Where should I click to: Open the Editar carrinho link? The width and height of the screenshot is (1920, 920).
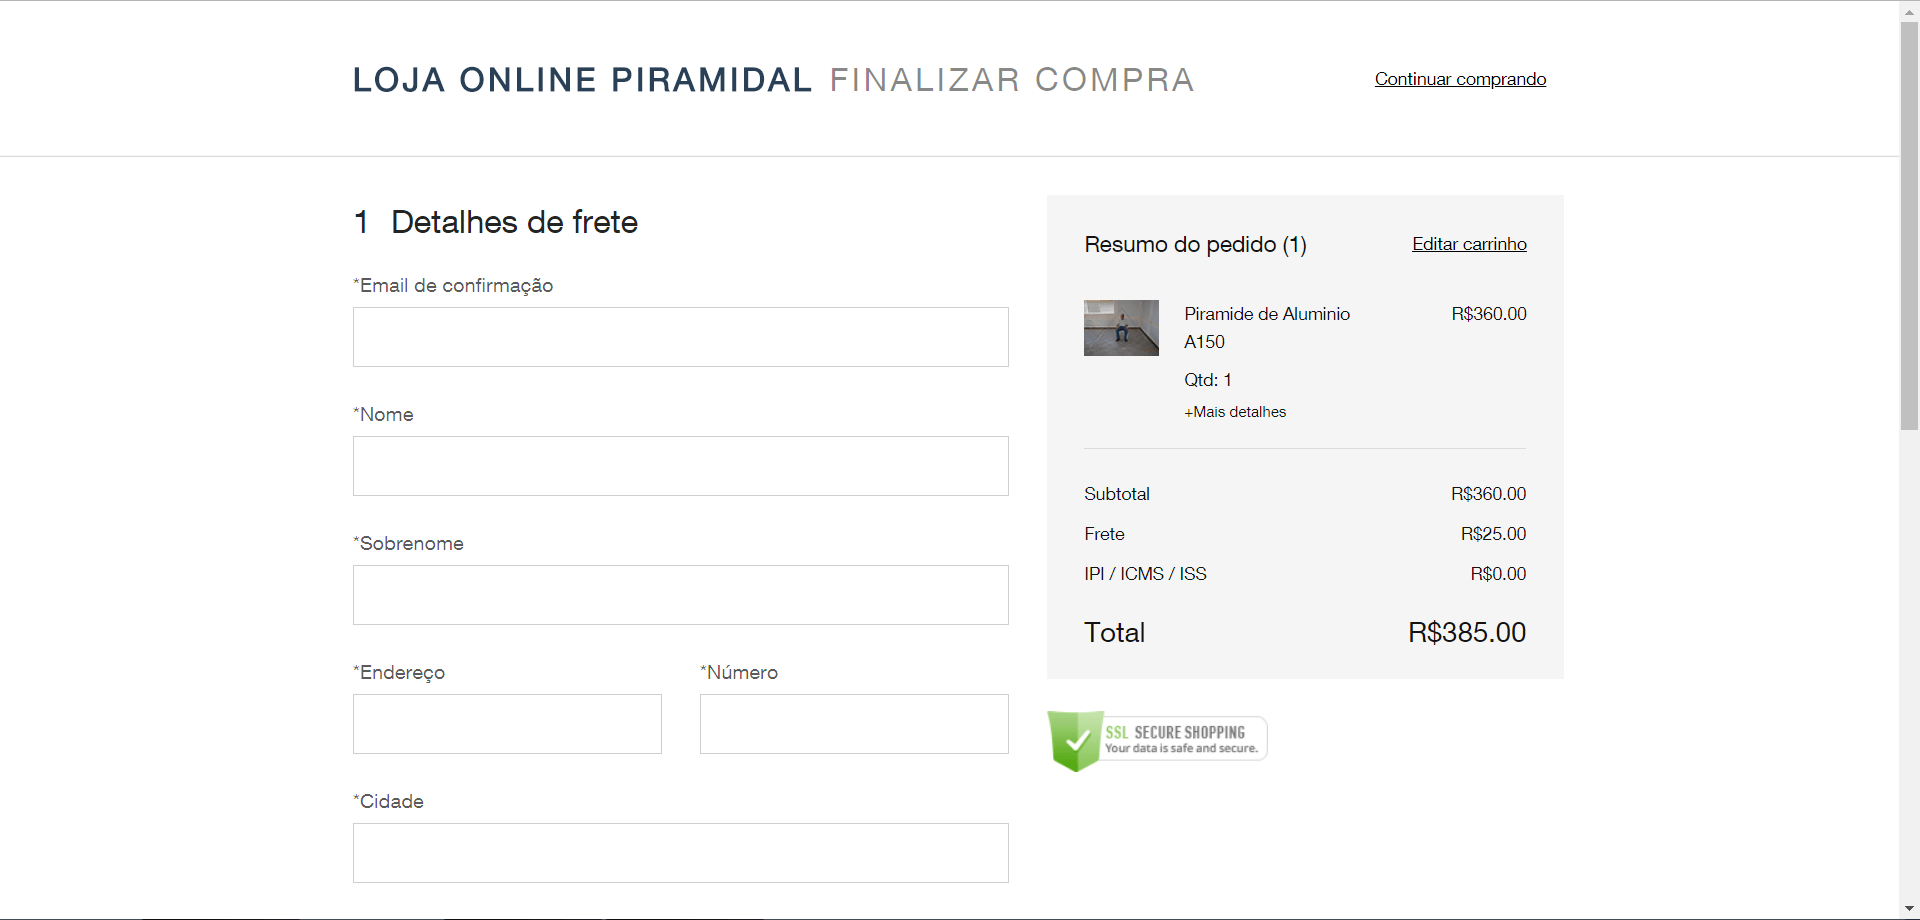coord(1469,244)
